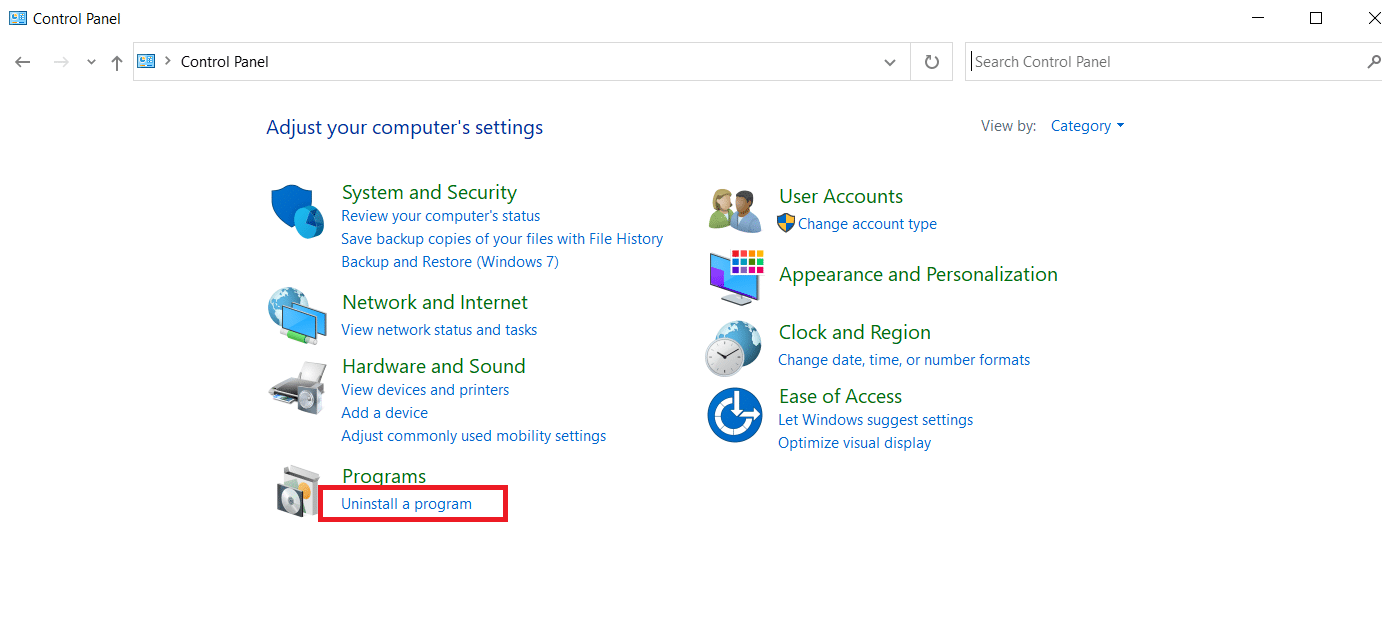Go back using the back arrow
Screen dimensions: 1382x634
23,62
